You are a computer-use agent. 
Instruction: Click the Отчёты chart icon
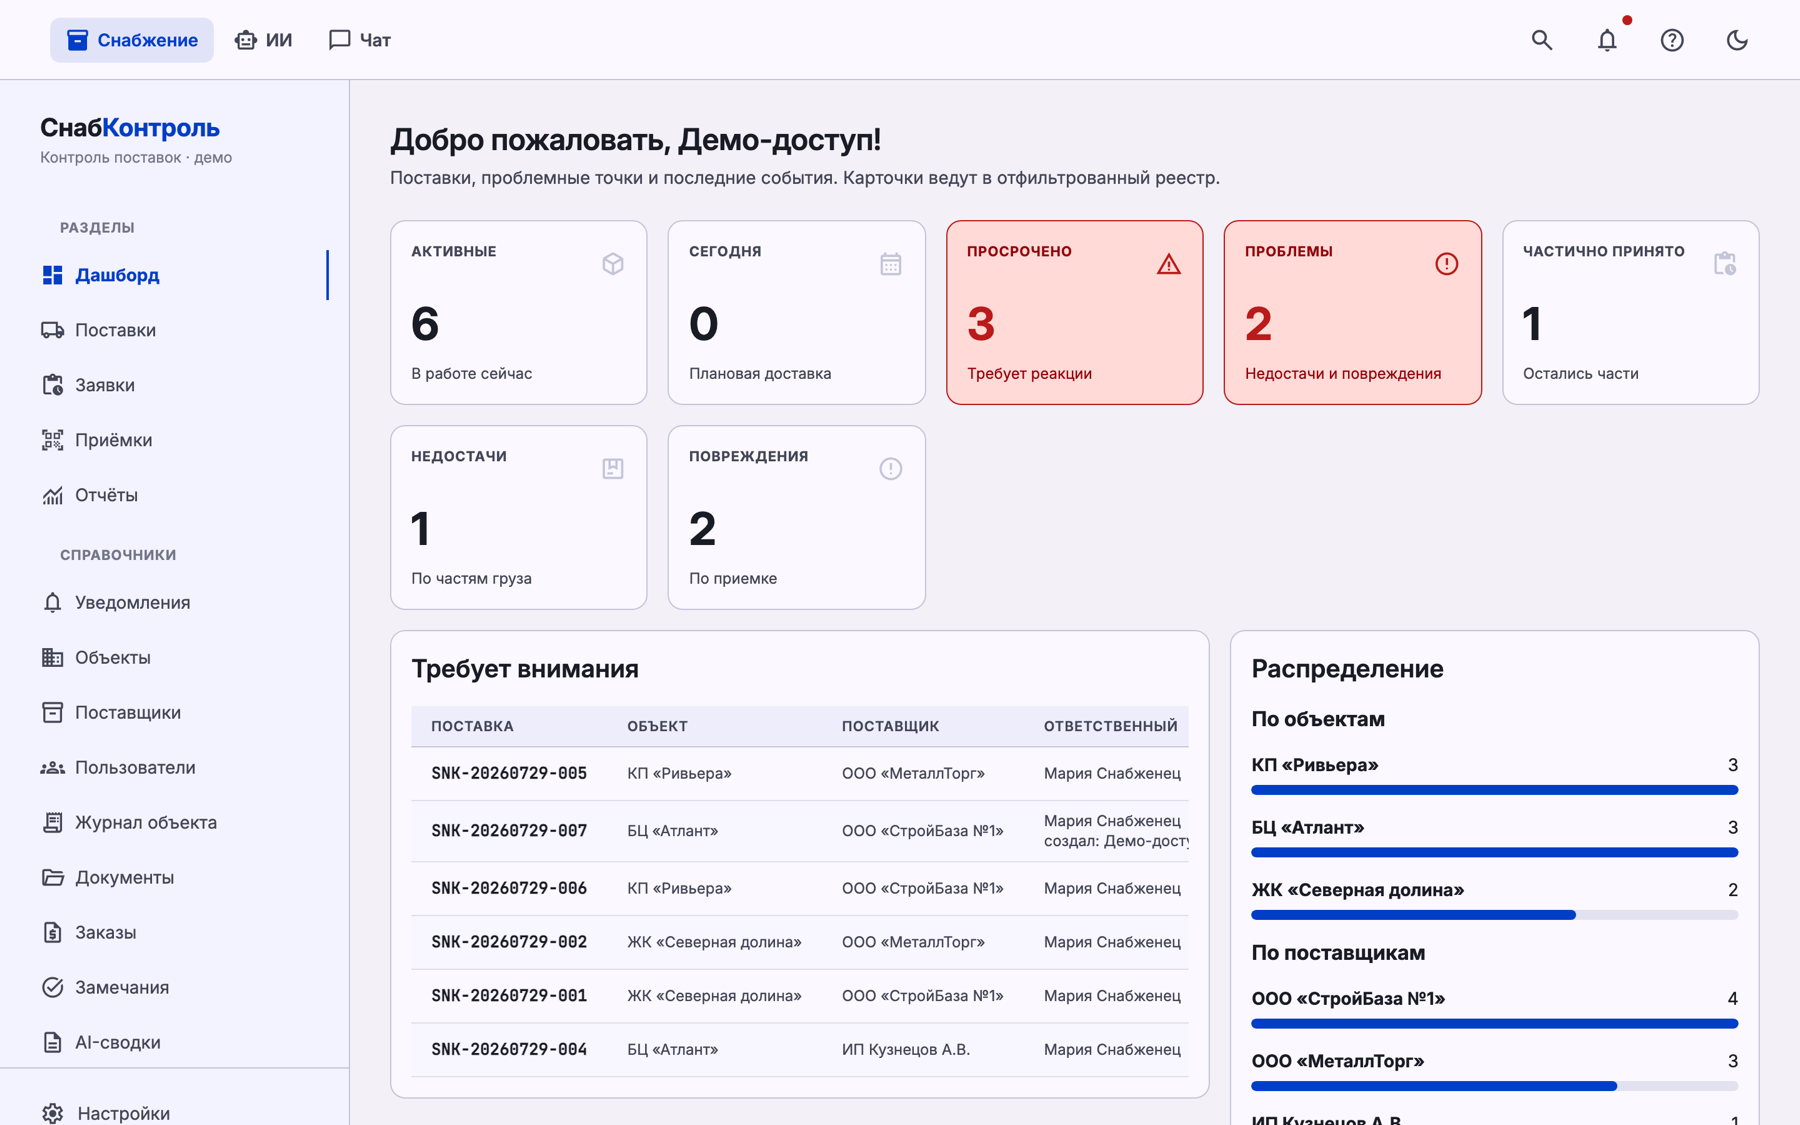point(52,495)
